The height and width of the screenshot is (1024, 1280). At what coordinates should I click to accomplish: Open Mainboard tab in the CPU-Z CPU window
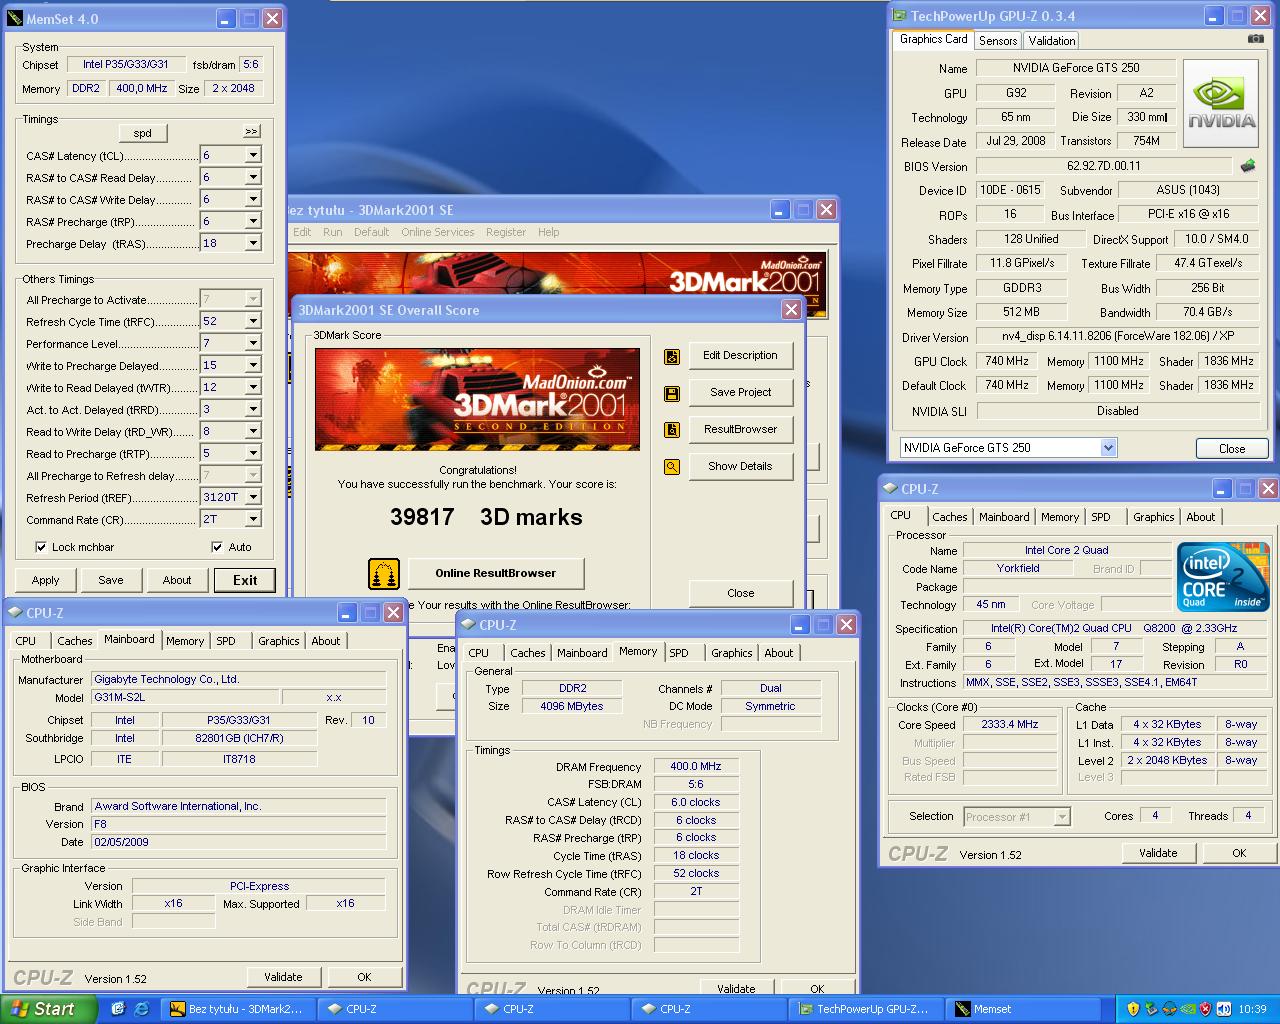pyautogui.click(x=1004, y=517)
